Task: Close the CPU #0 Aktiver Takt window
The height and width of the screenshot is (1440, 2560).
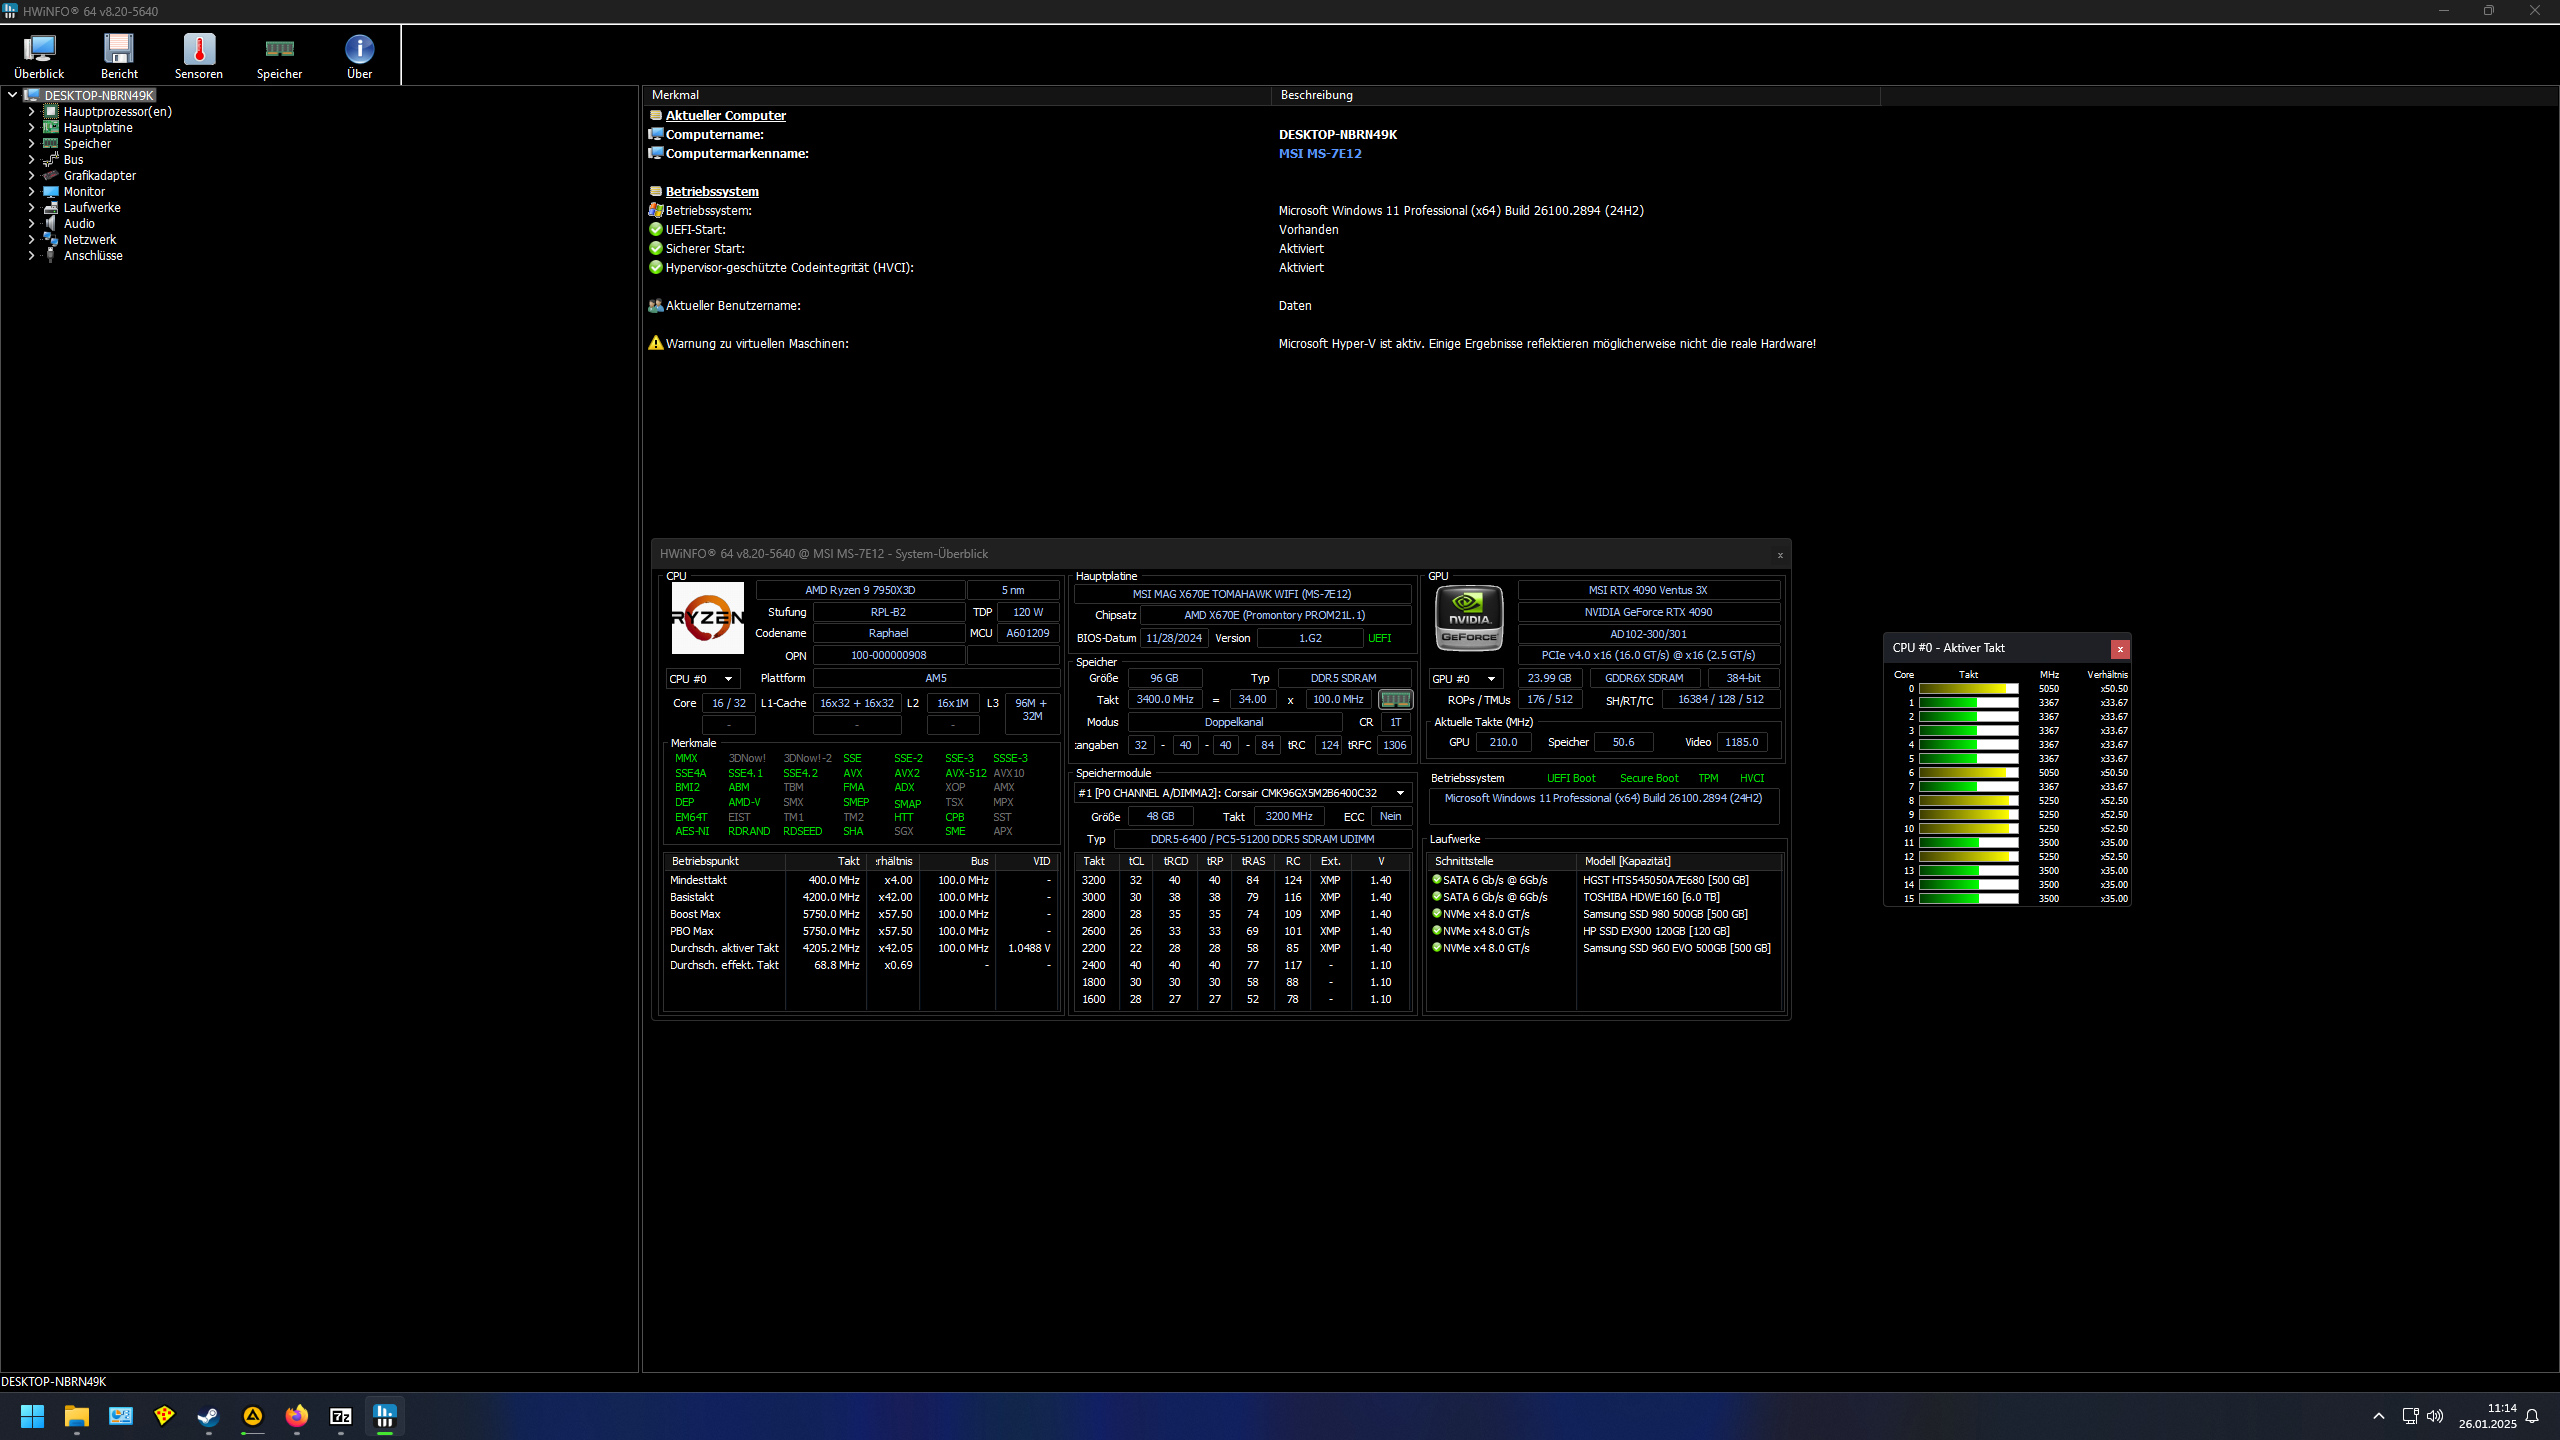Action: [x=2120, y=649]
